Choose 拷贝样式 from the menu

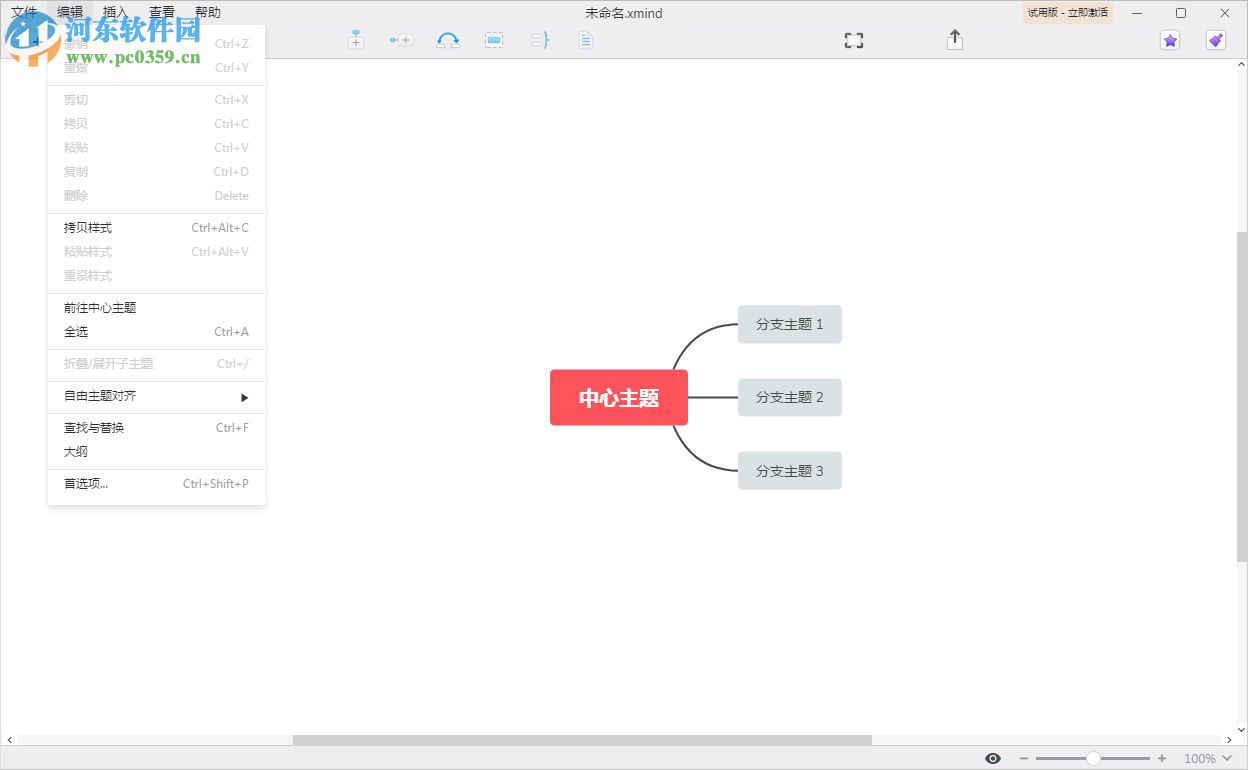tap(156, 228)
